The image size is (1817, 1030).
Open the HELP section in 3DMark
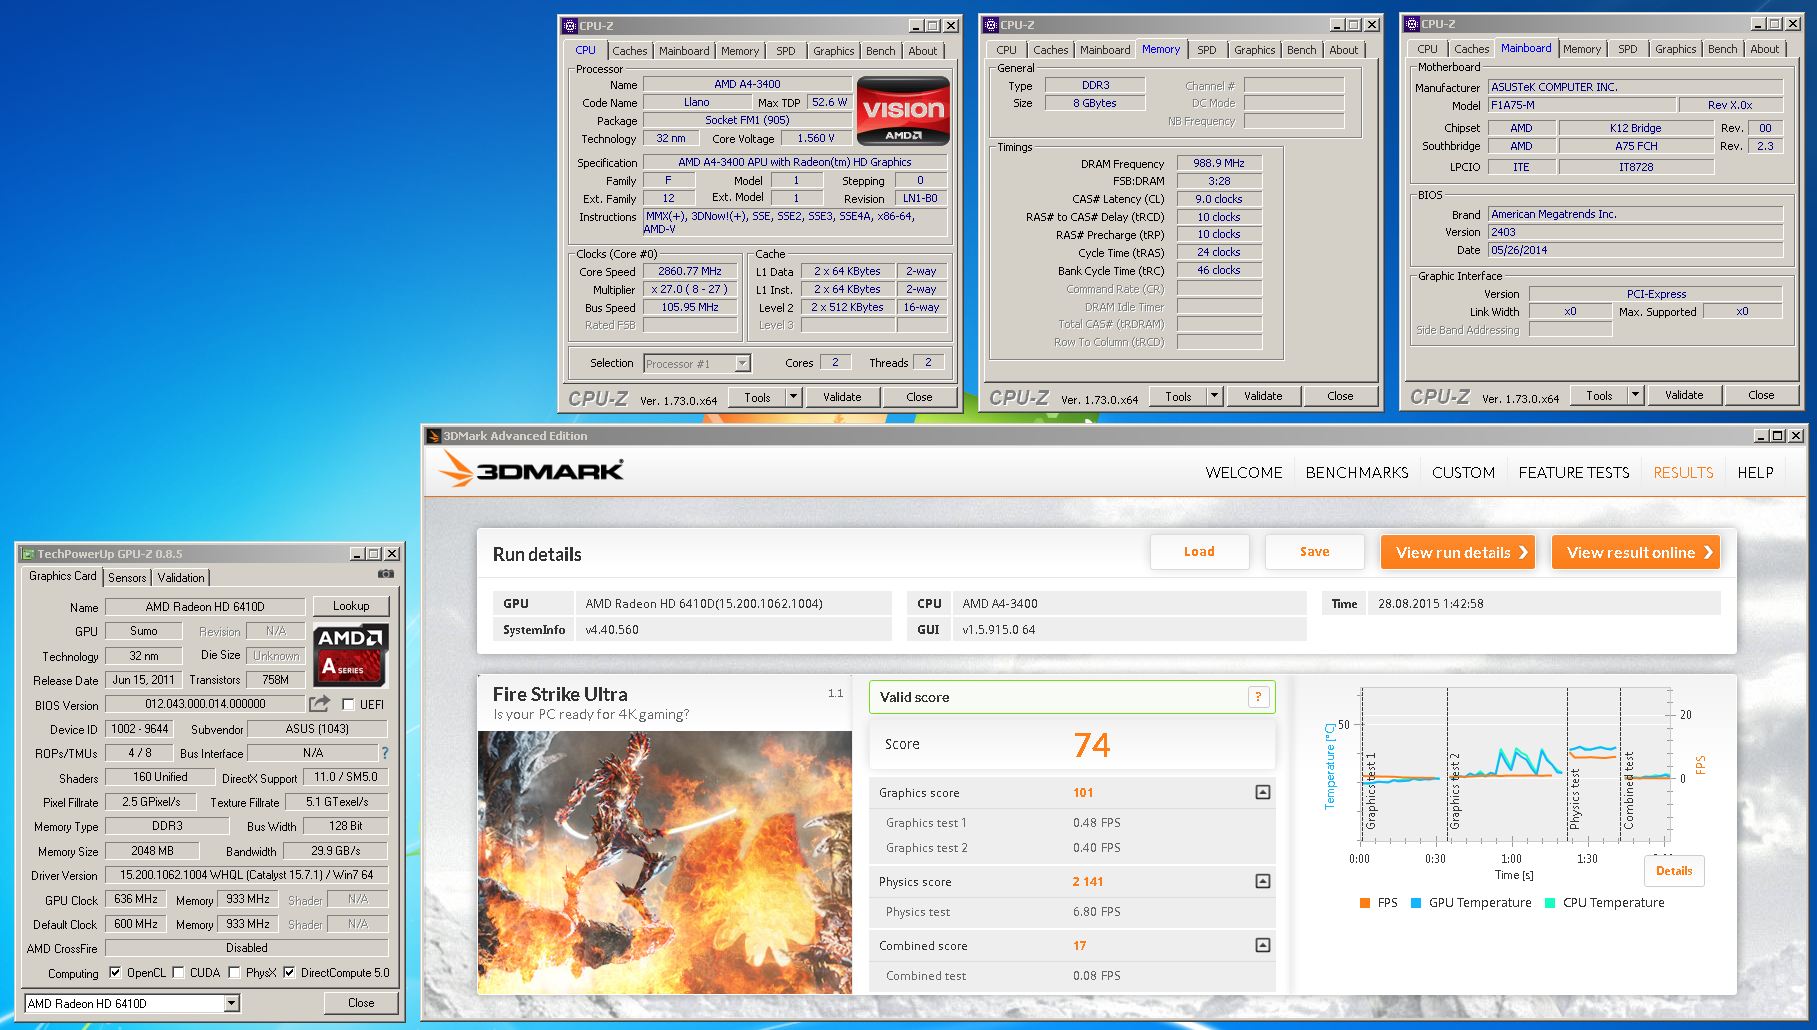tap(1755, 473)
